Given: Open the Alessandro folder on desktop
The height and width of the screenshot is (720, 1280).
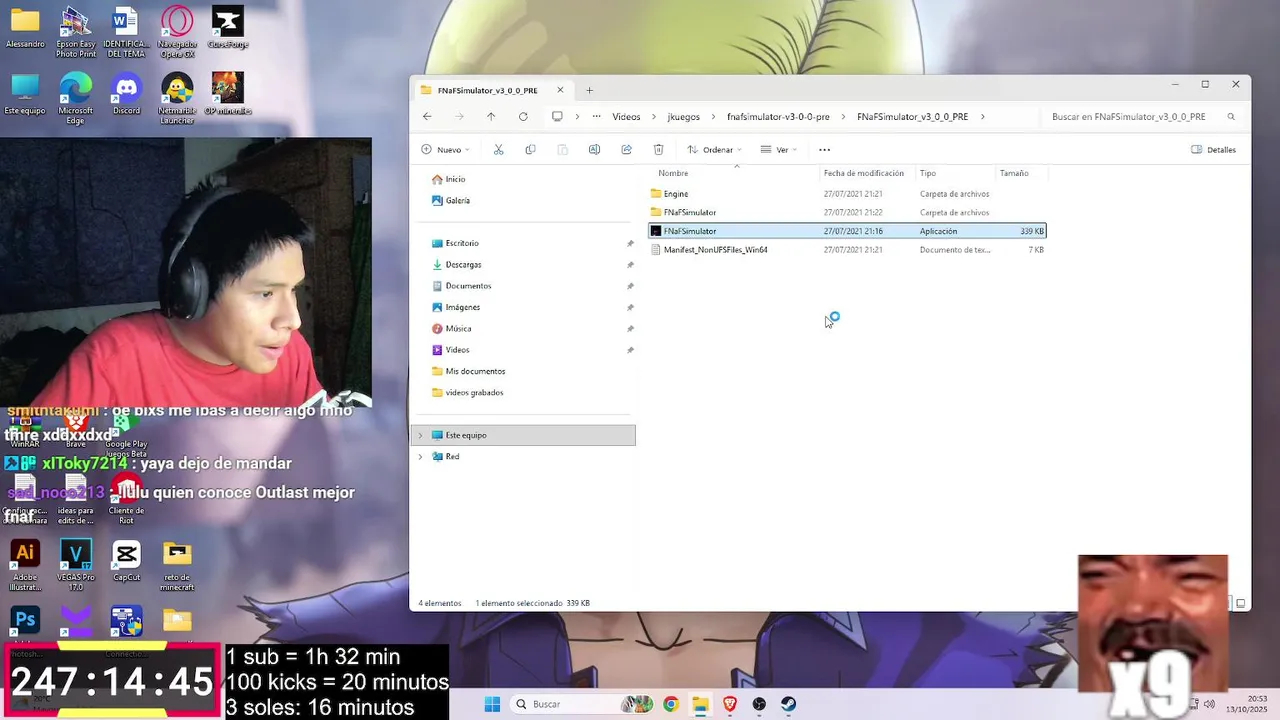Looking at the screenshot, I should [x=25, y=27].
